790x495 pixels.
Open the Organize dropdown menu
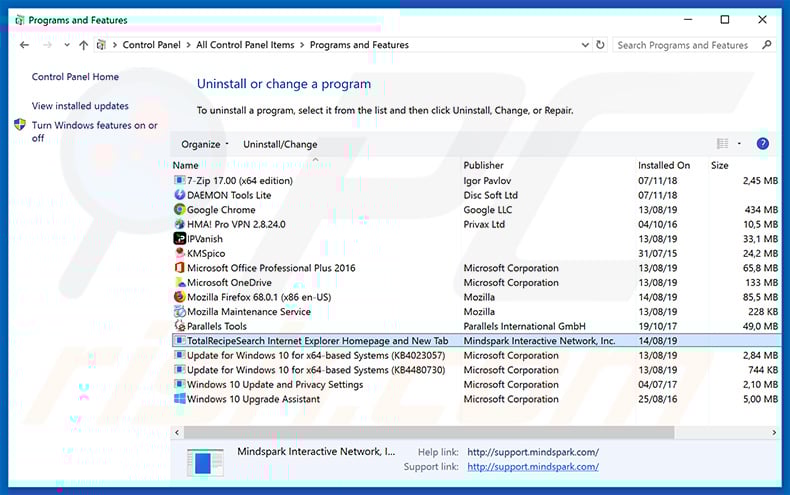tap(205, 144)
